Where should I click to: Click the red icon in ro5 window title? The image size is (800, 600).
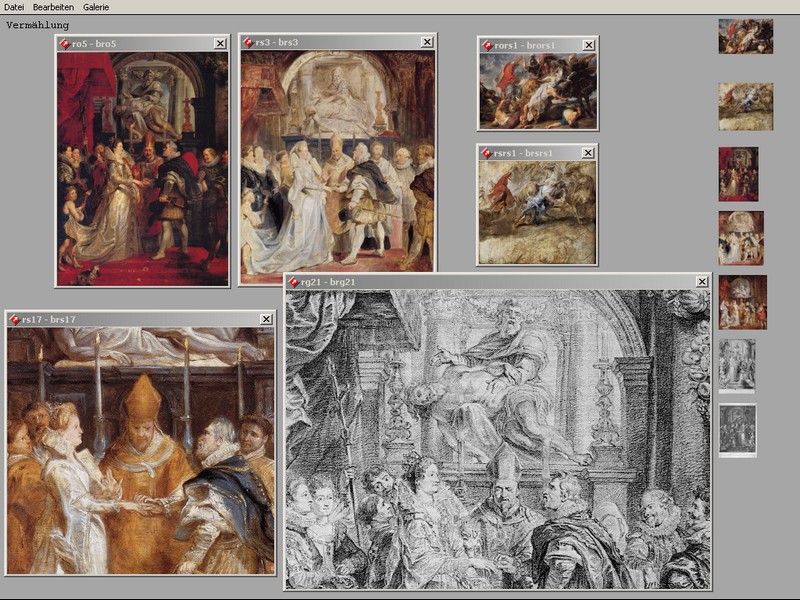(65, 43)
